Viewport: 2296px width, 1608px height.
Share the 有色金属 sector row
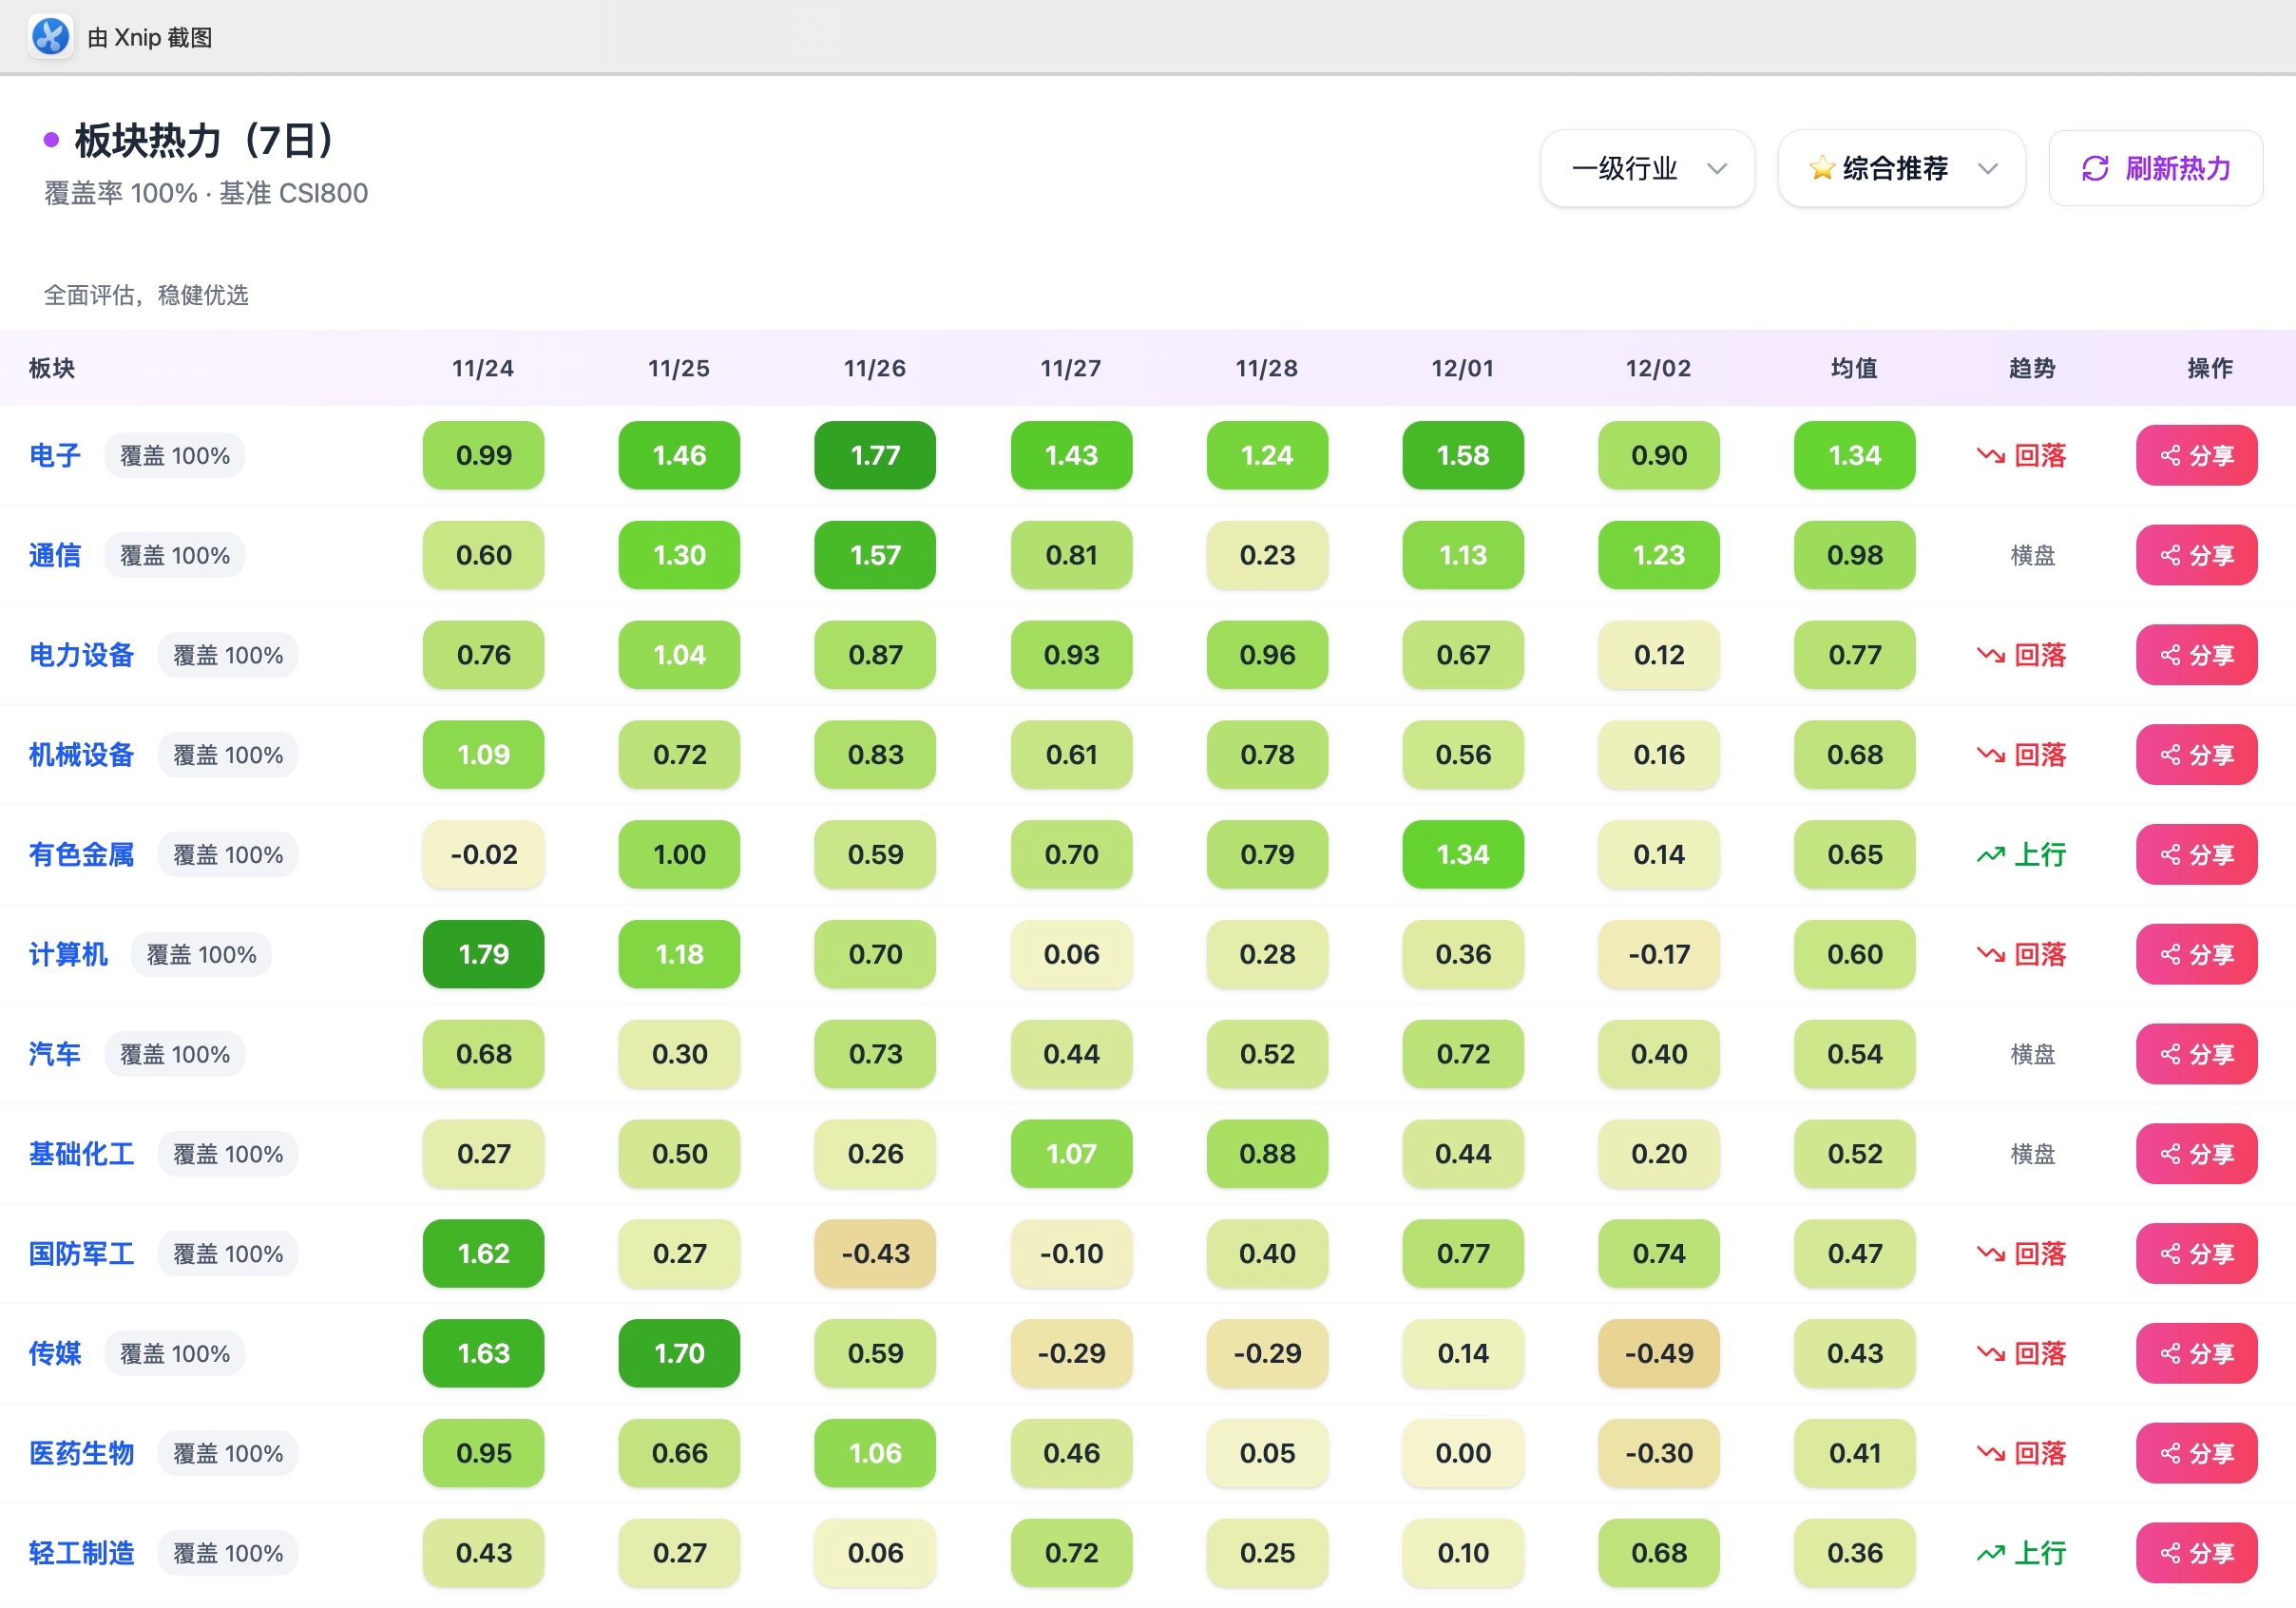[x=2196, y=855]
